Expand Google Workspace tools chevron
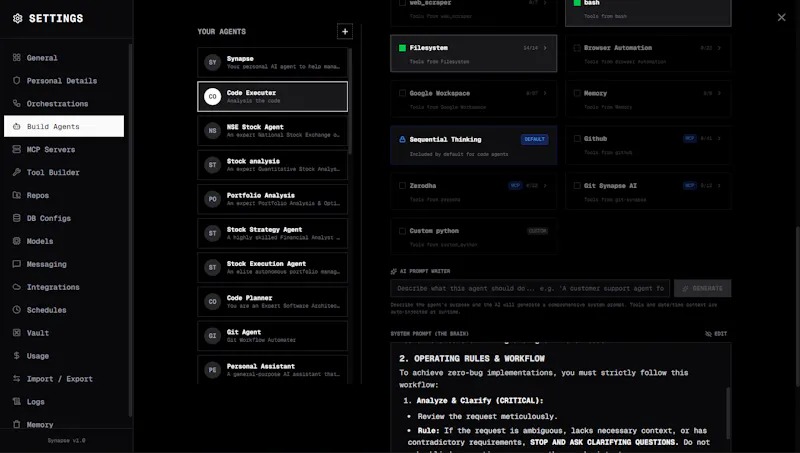 [x=545, y=93]
